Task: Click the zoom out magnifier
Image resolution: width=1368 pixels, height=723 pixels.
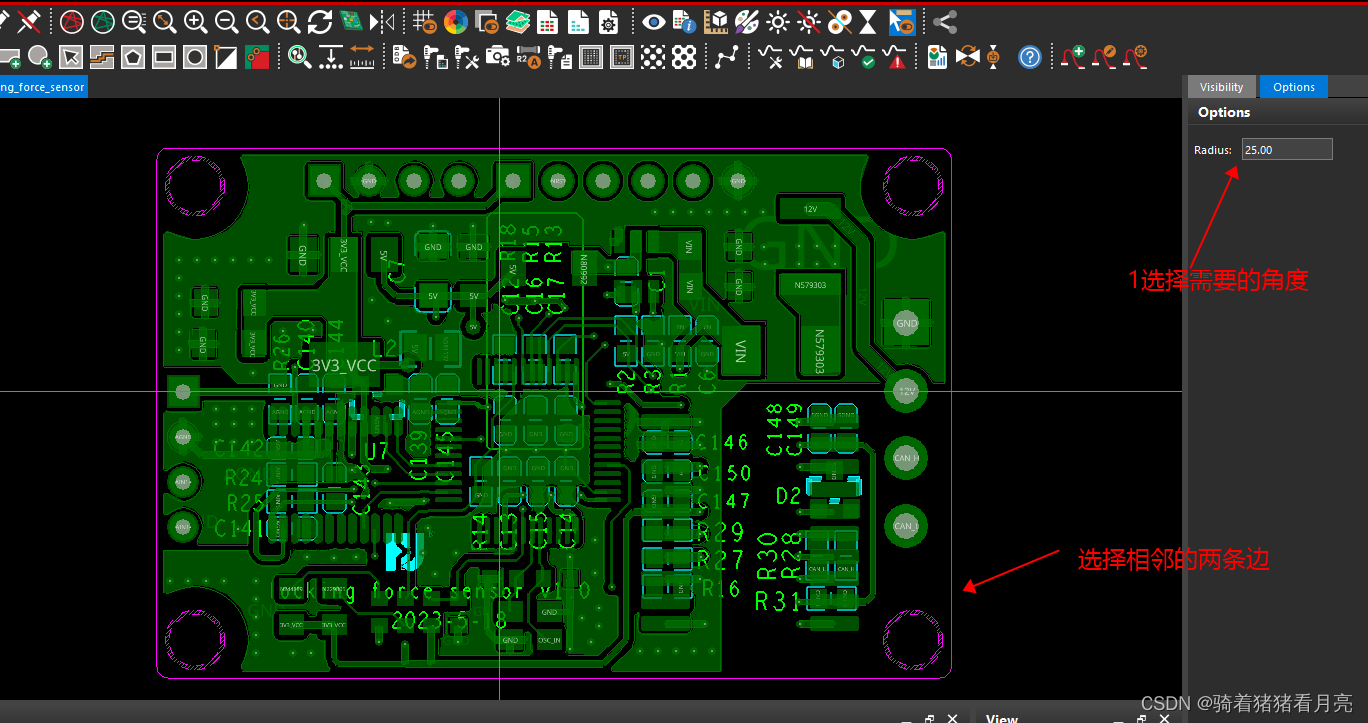Action: tap(227, 20)
